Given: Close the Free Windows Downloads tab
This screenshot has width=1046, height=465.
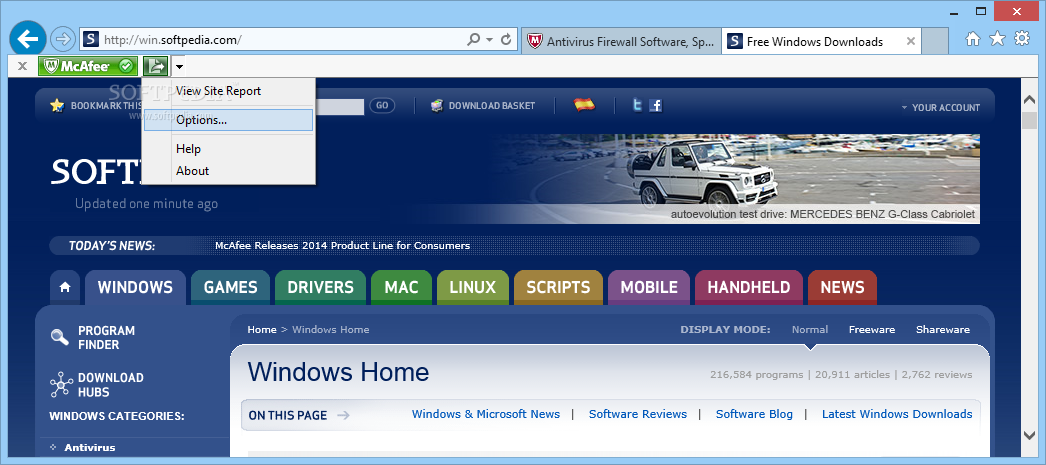Looking at the screenshot, I should (911, 41).
